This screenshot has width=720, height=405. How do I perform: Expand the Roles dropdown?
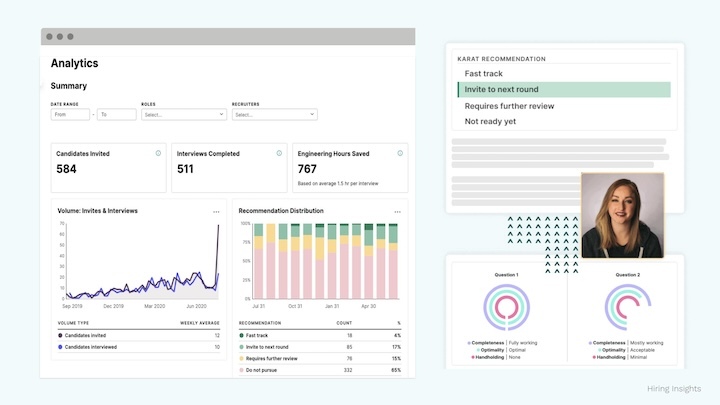[183, 115]
